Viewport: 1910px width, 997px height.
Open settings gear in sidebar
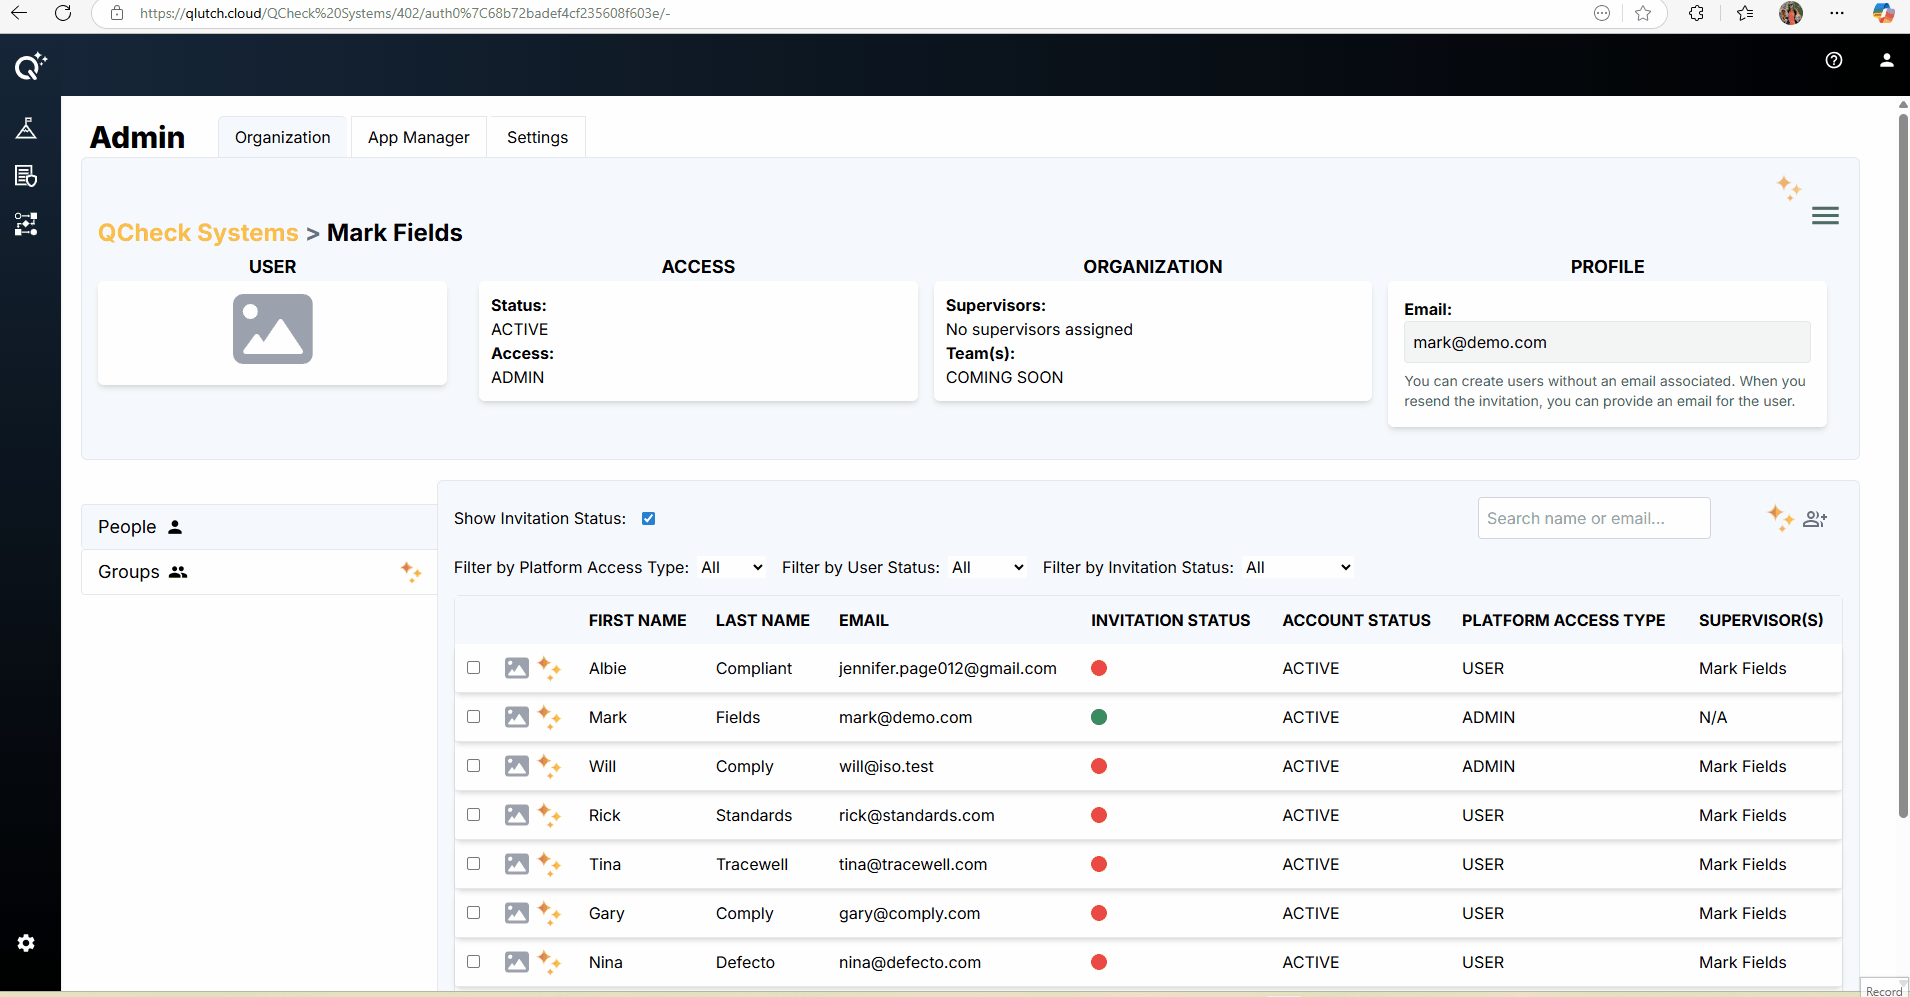click(x=26, y=943)
